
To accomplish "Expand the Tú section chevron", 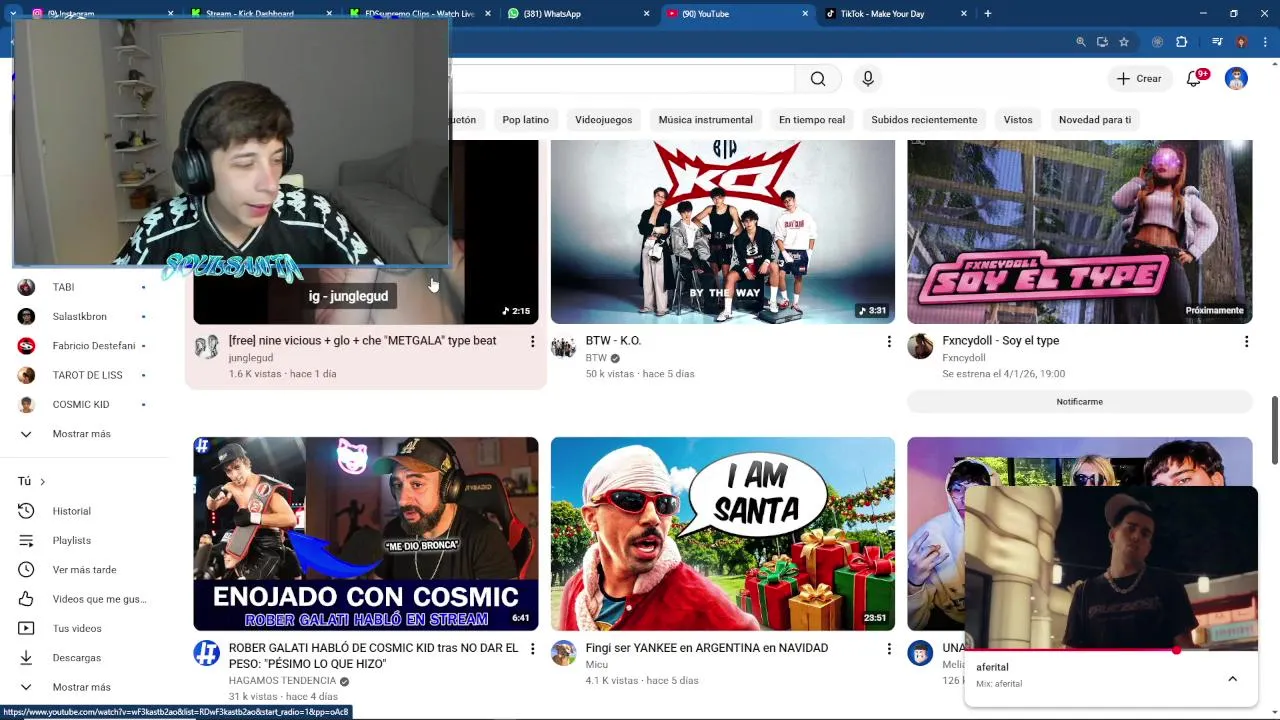I will tap(42, 481).
